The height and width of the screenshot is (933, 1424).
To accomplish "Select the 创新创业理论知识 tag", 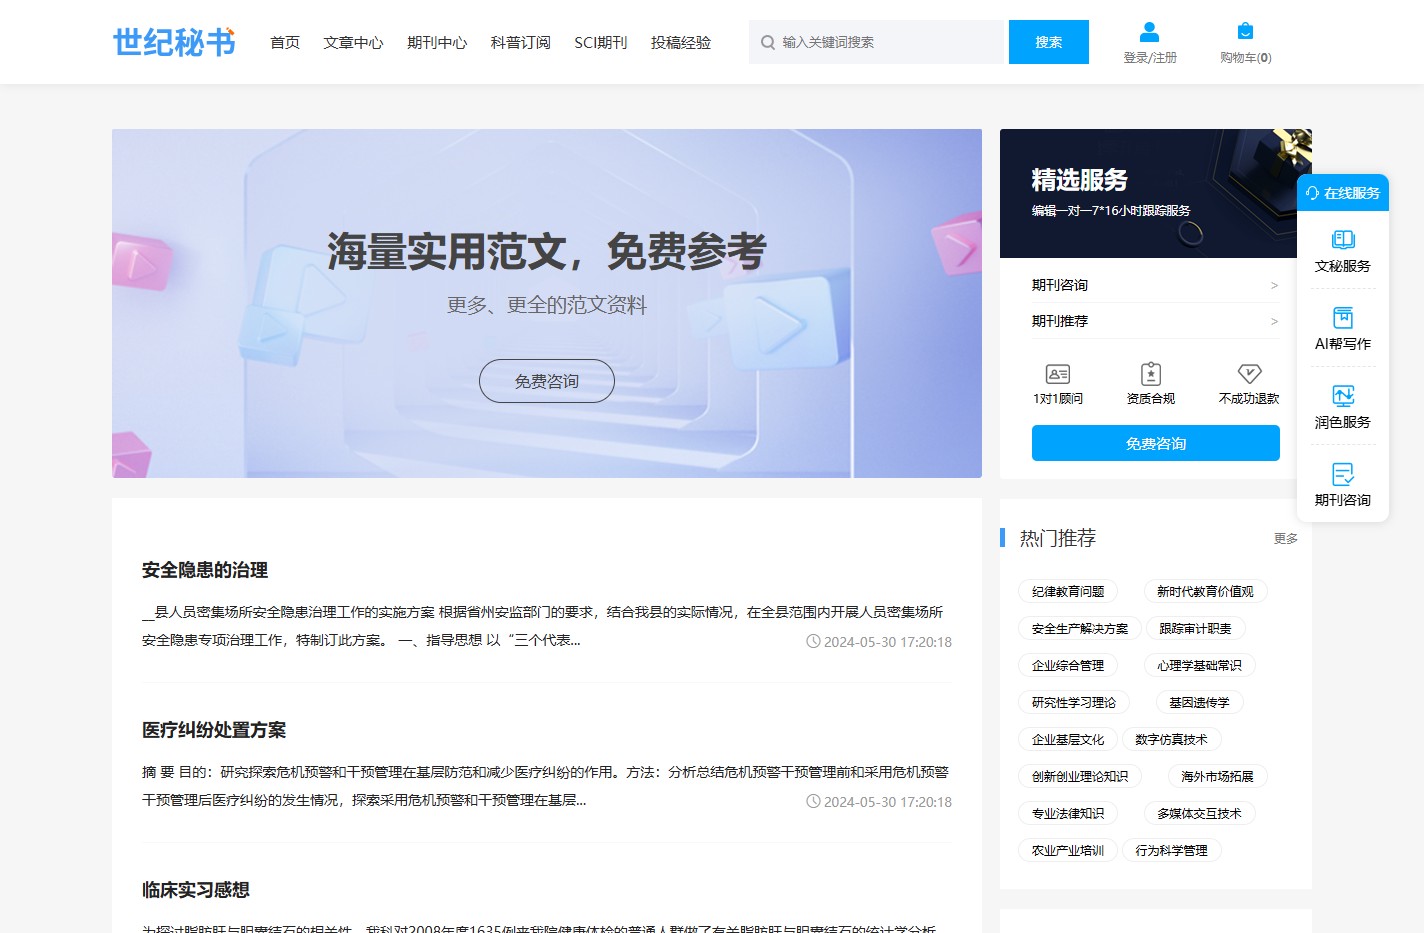I will (x=1080, y=776).
